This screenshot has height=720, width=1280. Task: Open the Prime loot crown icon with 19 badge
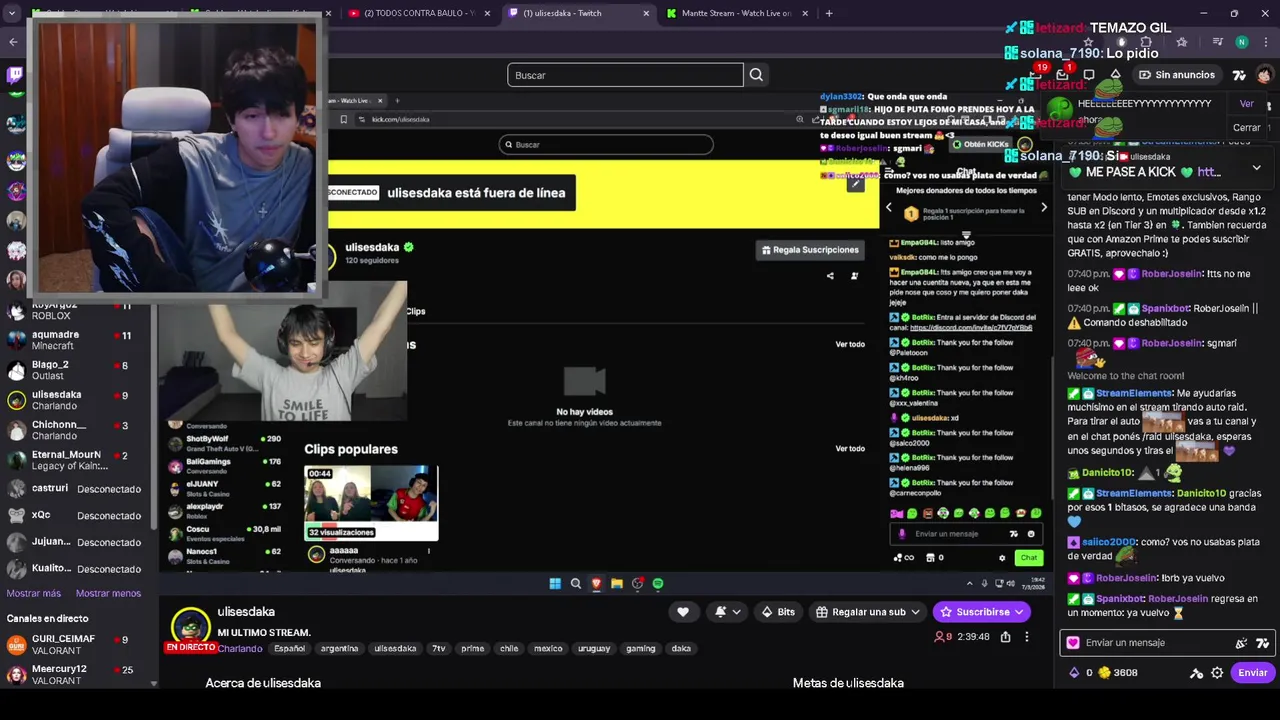click(x=1037, y=75)
